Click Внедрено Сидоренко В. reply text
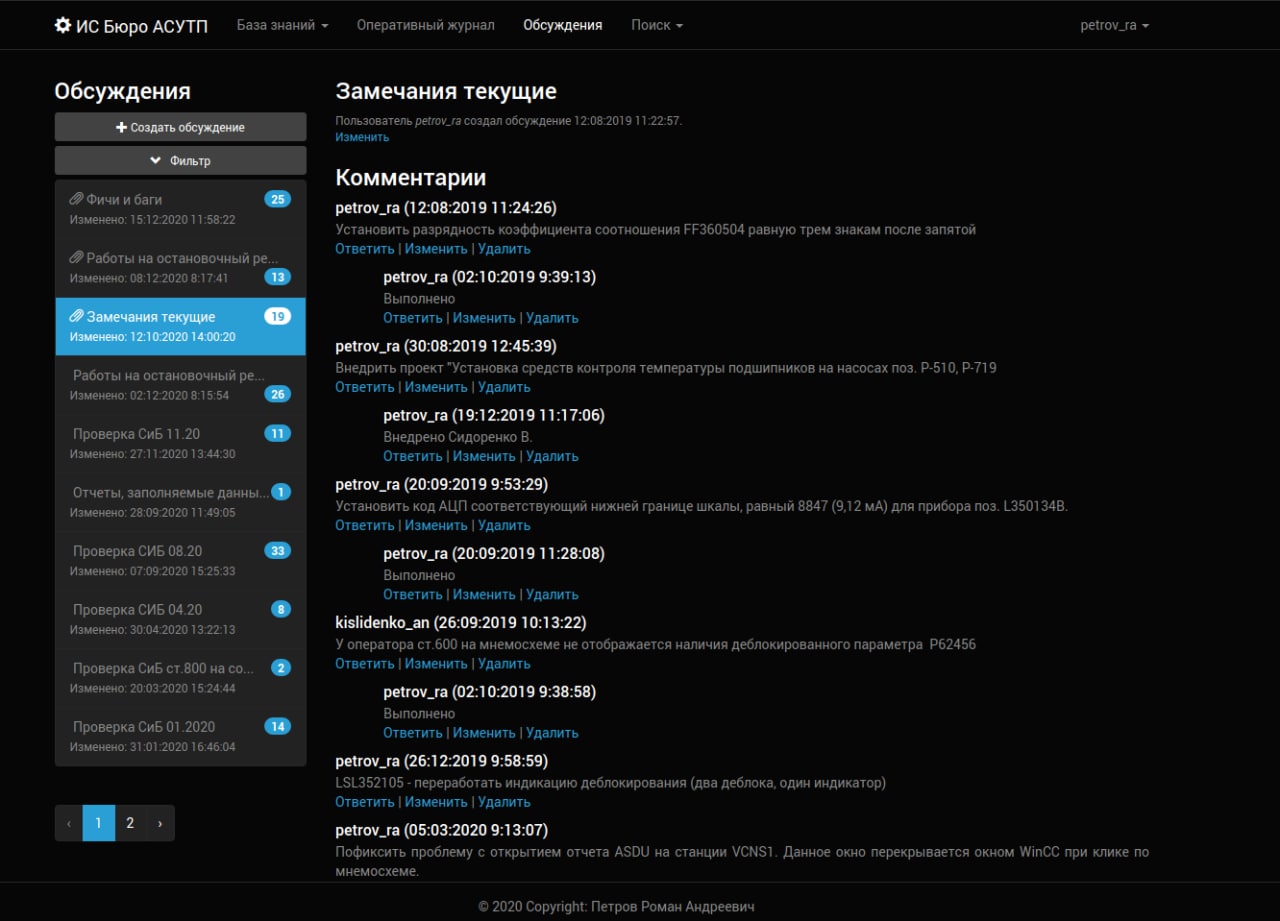The image size is (1280, 921). (458, 437)
